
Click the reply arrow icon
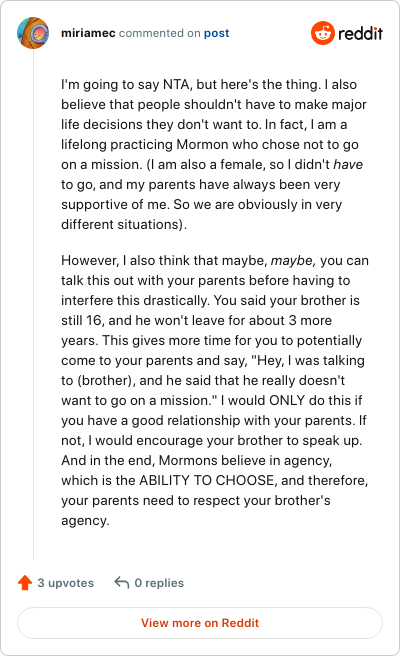[x=122, y=582]
